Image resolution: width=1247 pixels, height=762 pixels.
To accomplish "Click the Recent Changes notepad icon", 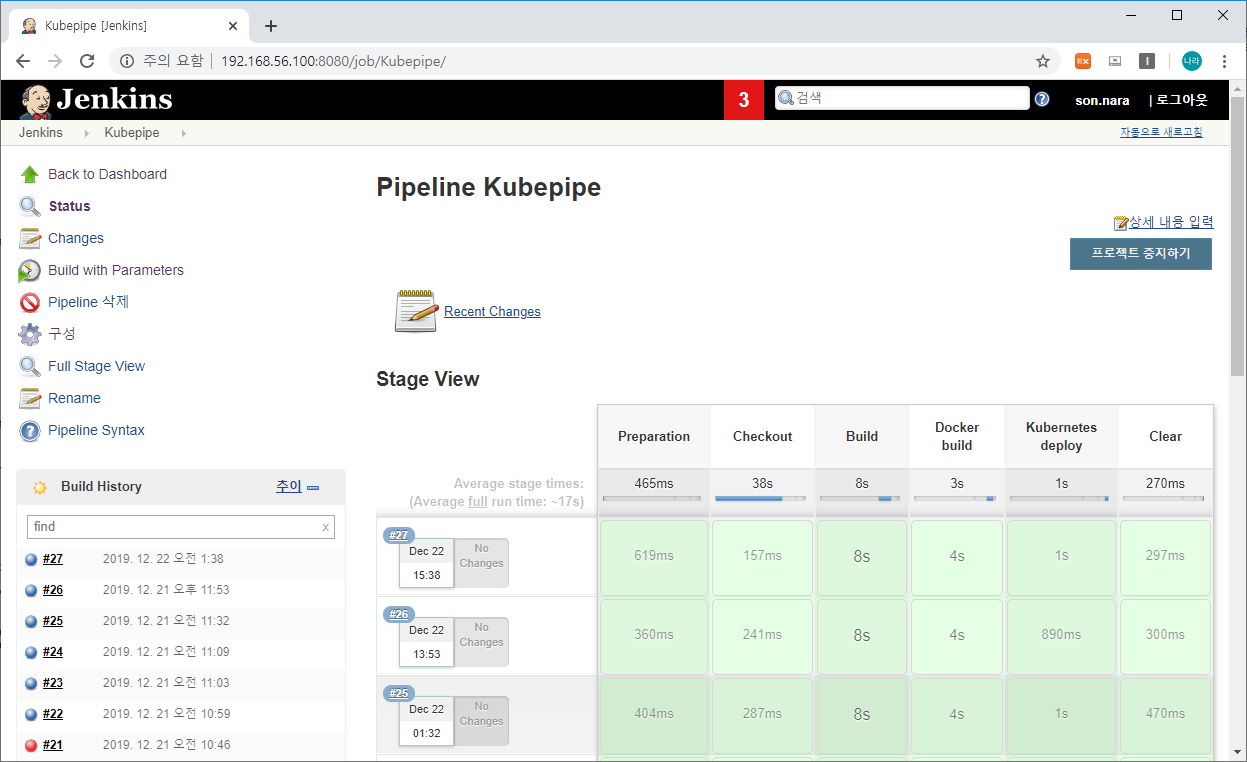I will pyautogui.click(x=416, y=311).
